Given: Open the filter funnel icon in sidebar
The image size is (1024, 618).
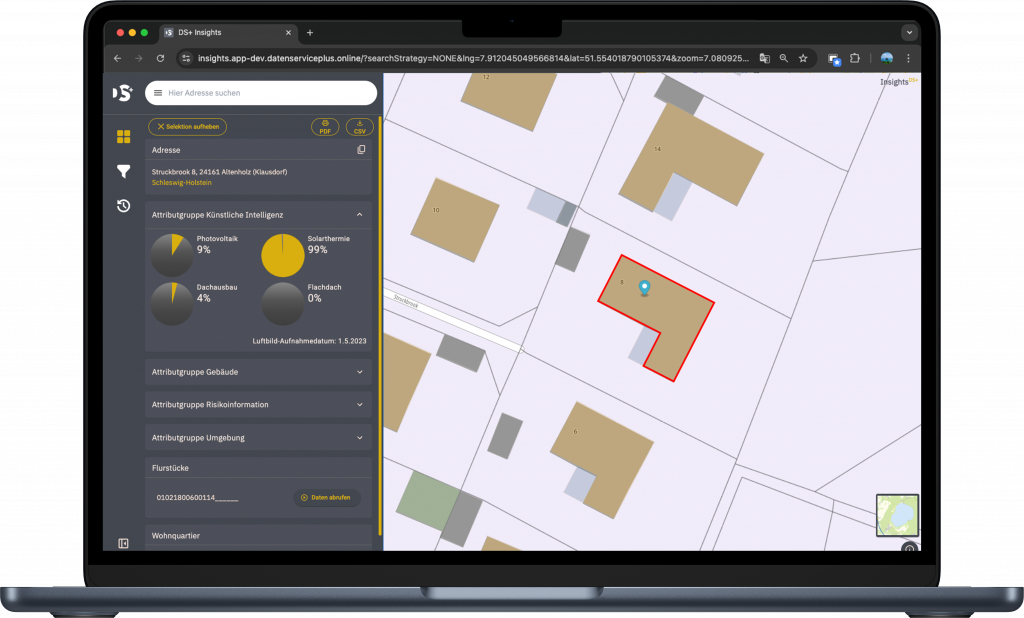Looking at the screenshot, I should (x=123, y=171).
